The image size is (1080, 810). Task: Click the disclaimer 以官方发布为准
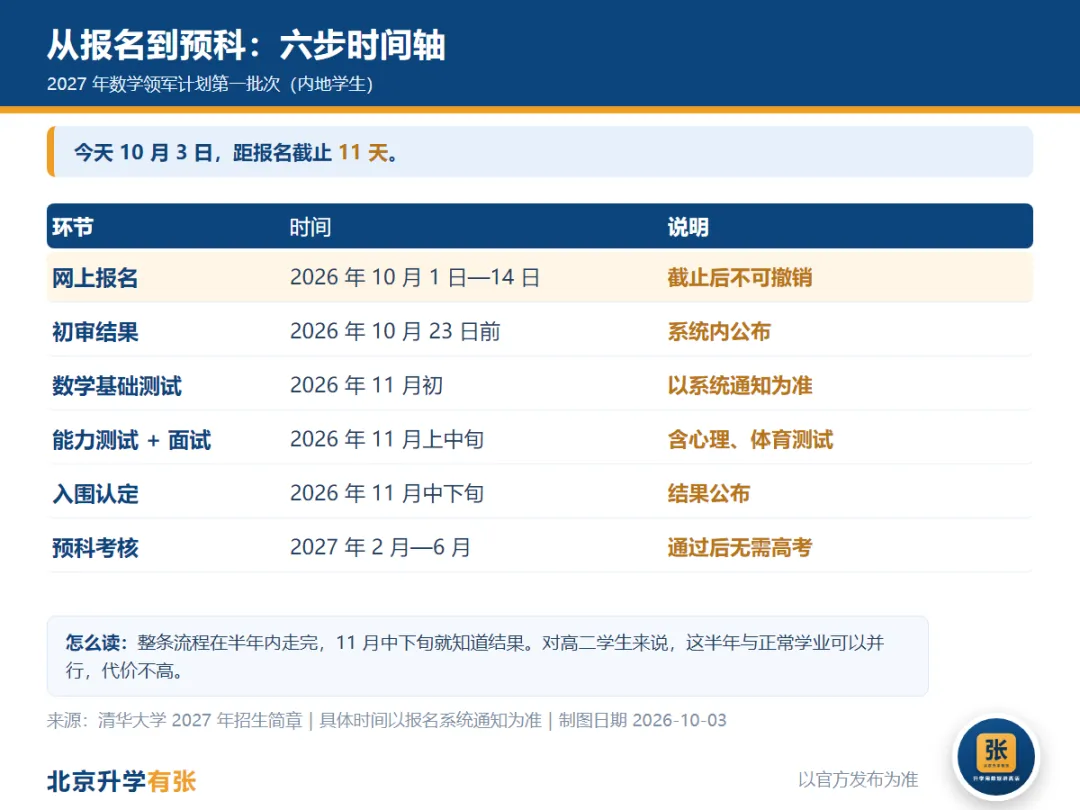click(858, 780)
